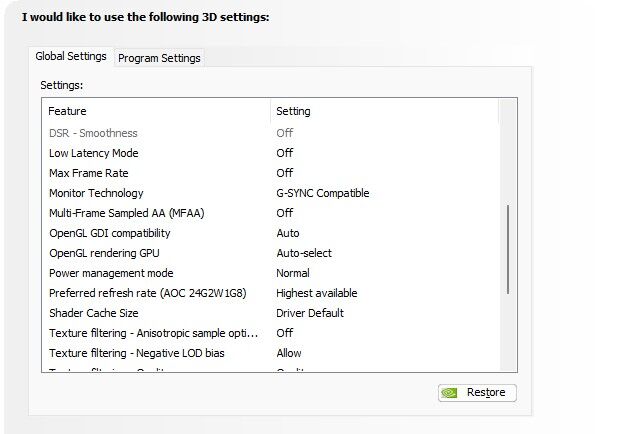Viewport: 635px width, 434px height.
Task: Open Texture filtering Negative LOD bias Allow value
Action: pos(289,353)
